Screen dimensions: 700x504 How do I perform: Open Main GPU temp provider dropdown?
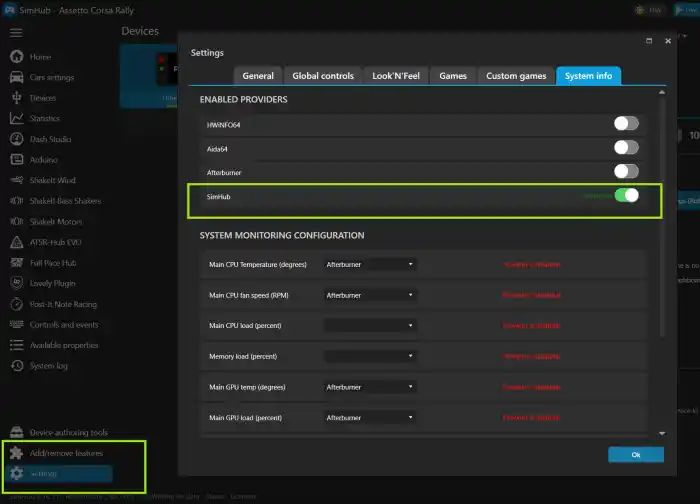pyautogui.click(x=370, y=387)
